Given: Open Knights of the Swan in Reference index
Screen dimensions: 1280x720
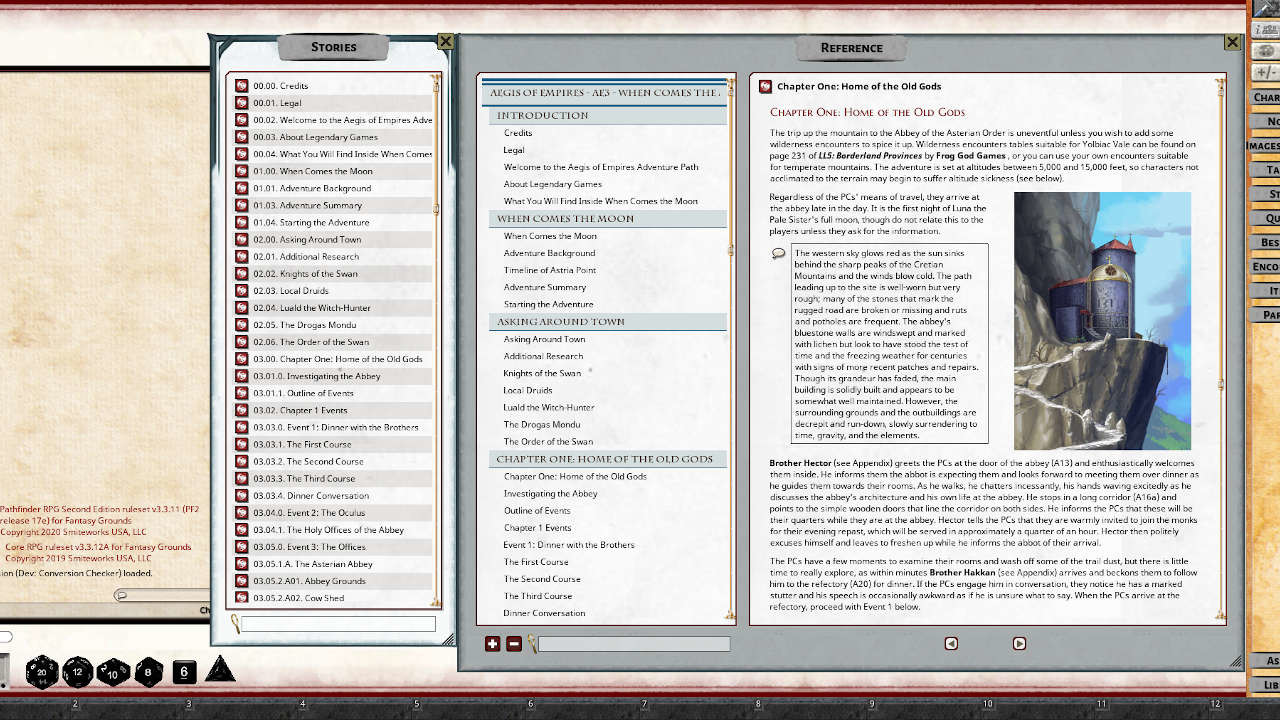Looking at the screenshot, I should [542, 373].
